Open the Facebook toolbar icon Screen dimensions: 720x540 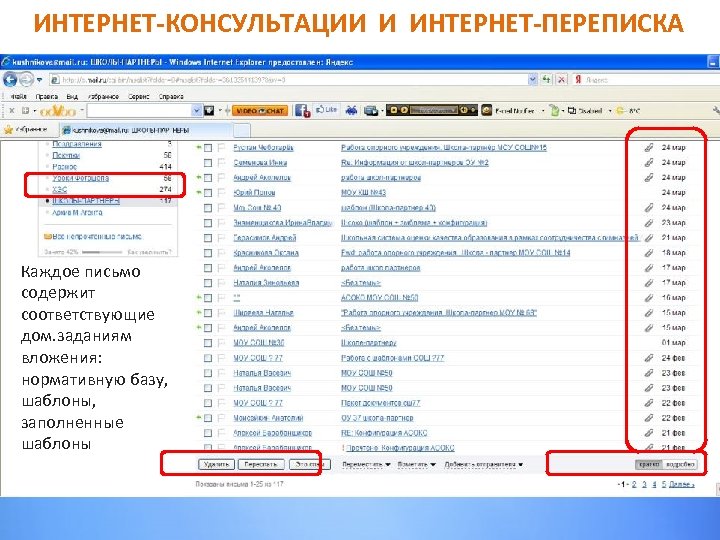(302, 111)
